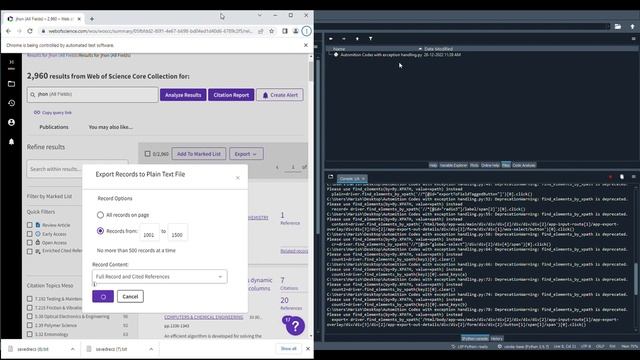640x360 pixels.
Task: Check the Enriched Cited References filter
Action: coord(29,251)
